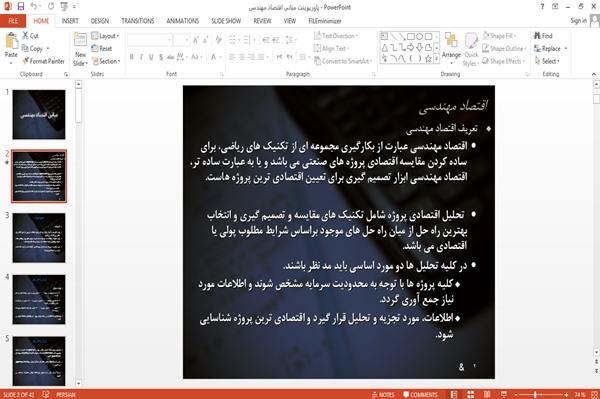Open the FILEminimizer tab
The height and width of the screenshot is (399, 600).
tap(325, 21)
